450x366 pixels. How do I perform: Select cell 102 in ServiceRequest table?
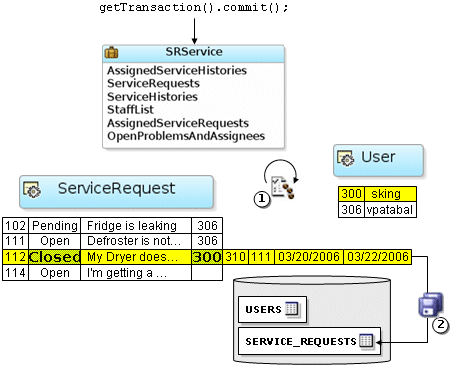(16, 226)
